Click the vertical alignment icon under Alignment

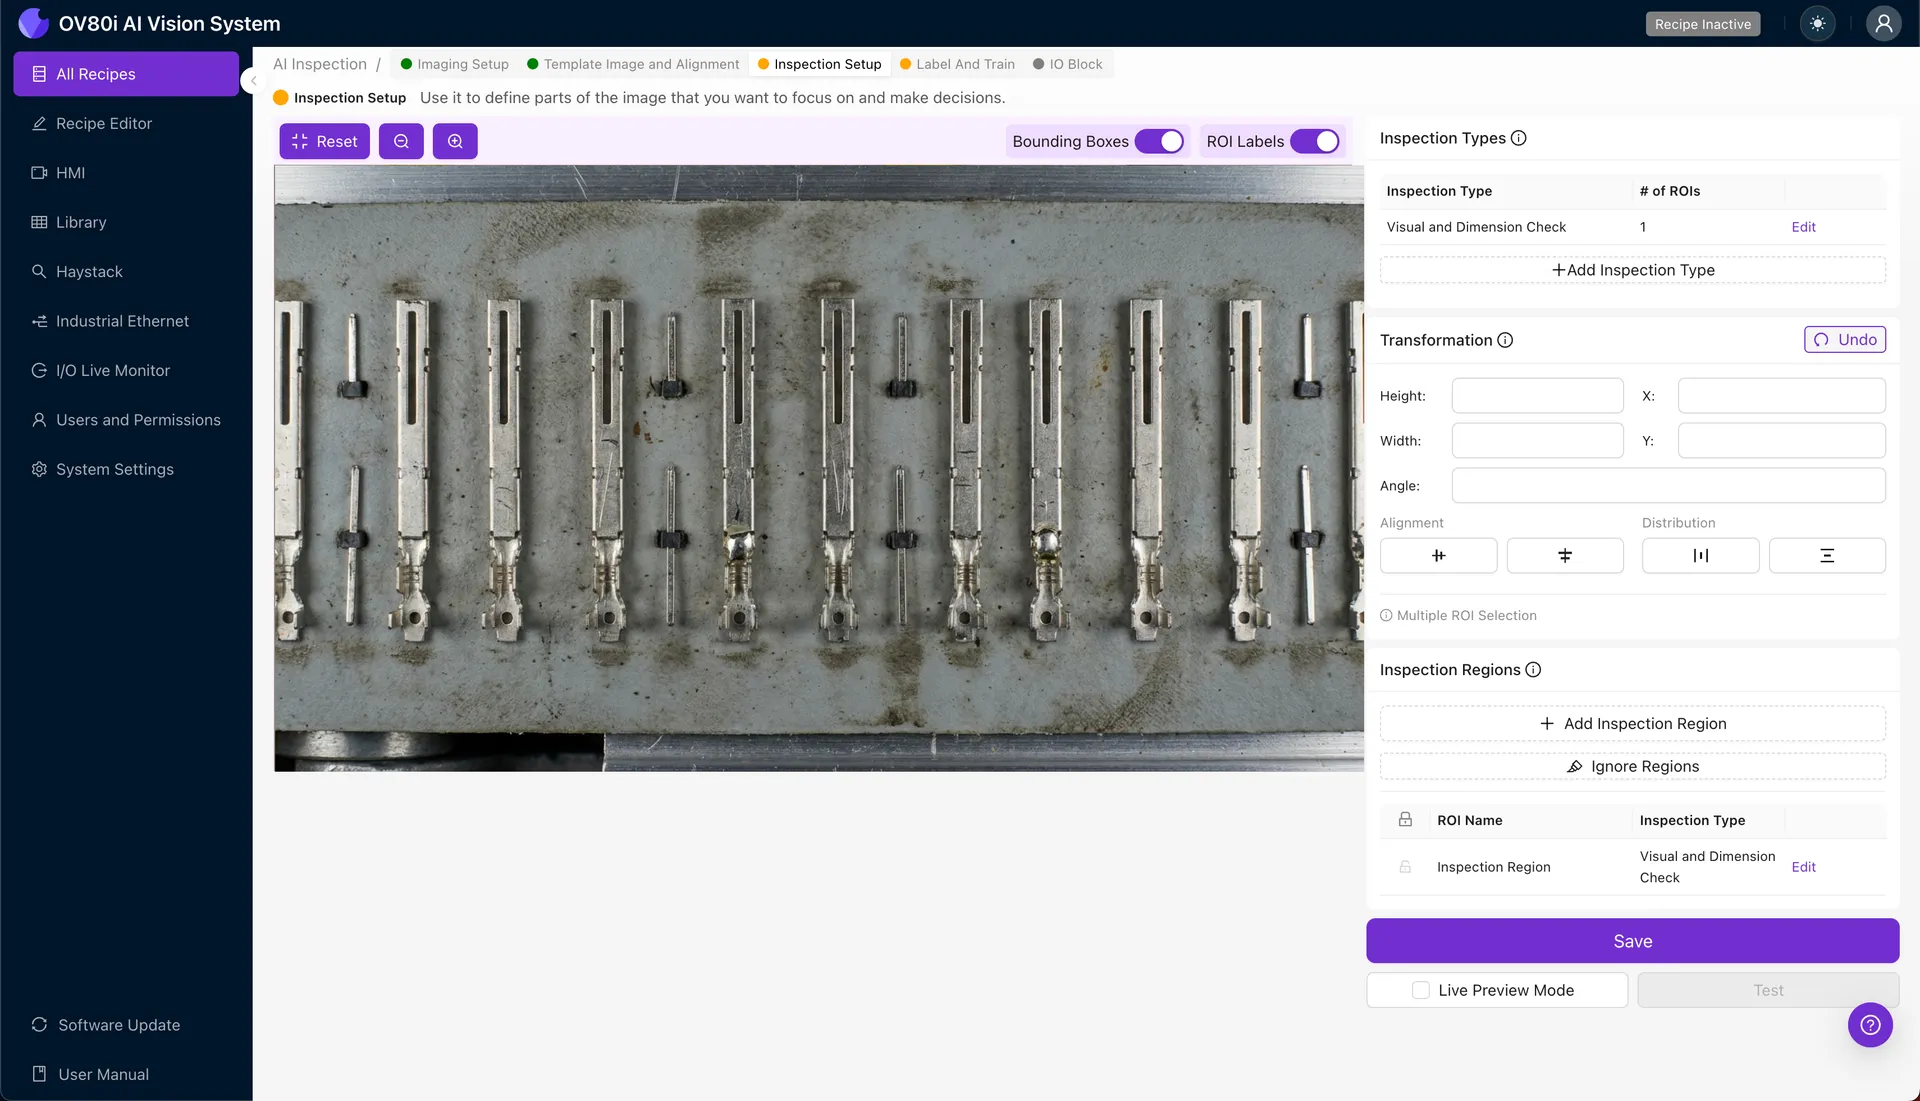[1565, 555]
